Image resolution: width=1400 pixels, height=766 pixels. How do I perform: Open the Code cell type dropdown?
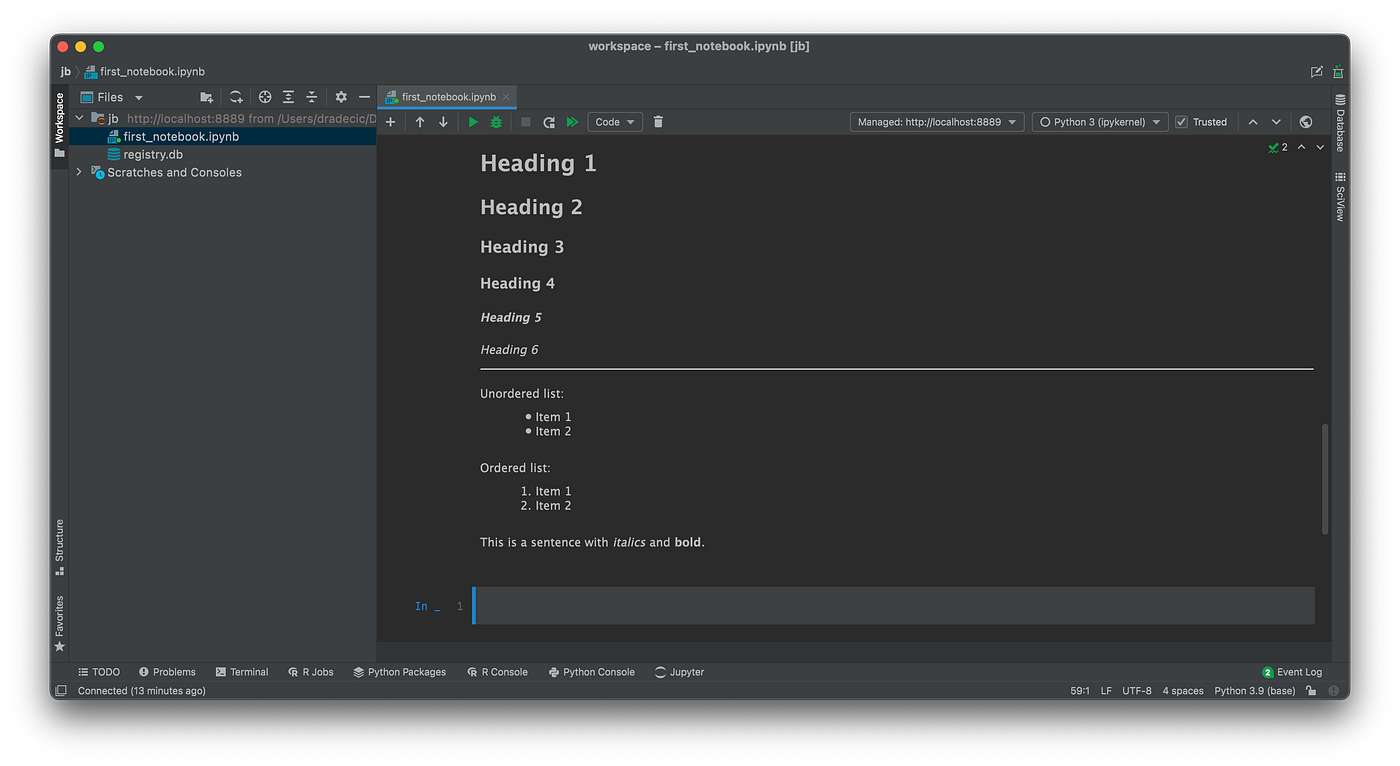click(x=614, y=121)
